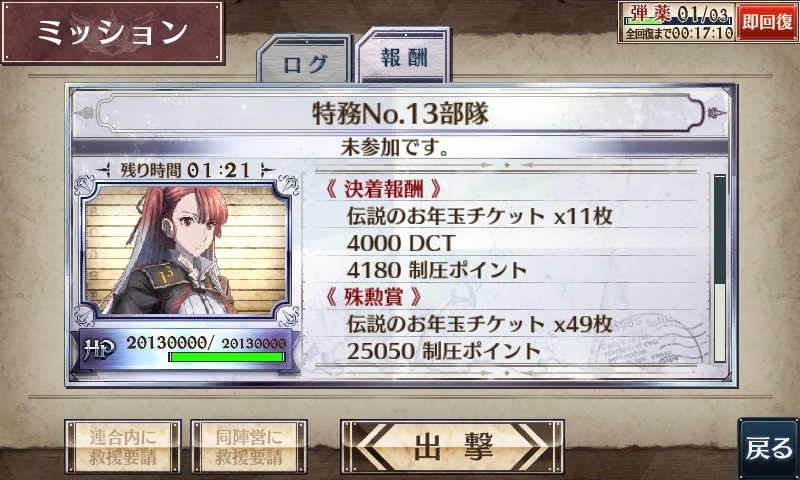Click the HP emblem icon
The height and width of the screenshot is (480, 800).
(x=99, y=349)
